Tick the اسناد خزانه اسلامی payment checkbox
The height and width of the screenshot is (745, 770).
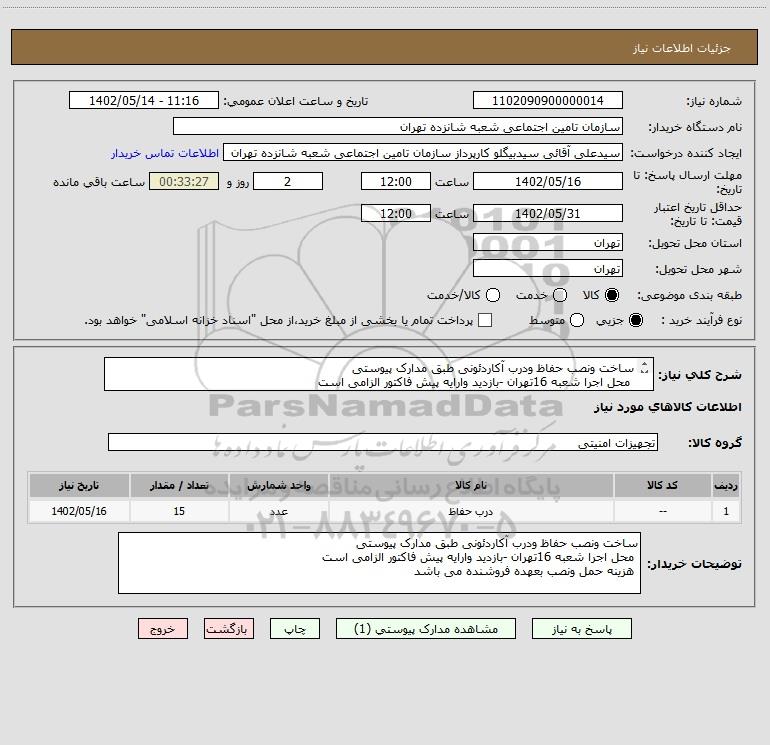(485, 320)
